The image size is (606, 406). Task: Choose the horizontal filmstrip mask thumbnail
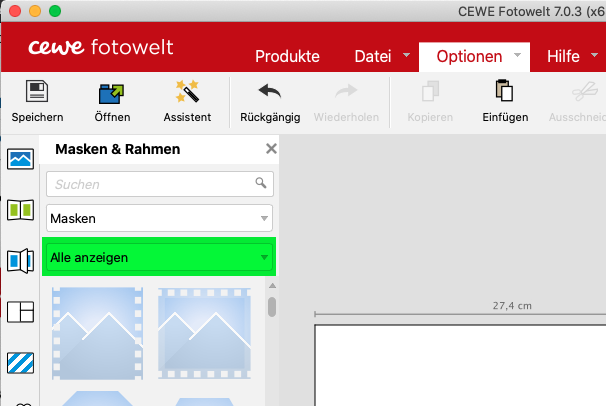click(x=204, y=333)
